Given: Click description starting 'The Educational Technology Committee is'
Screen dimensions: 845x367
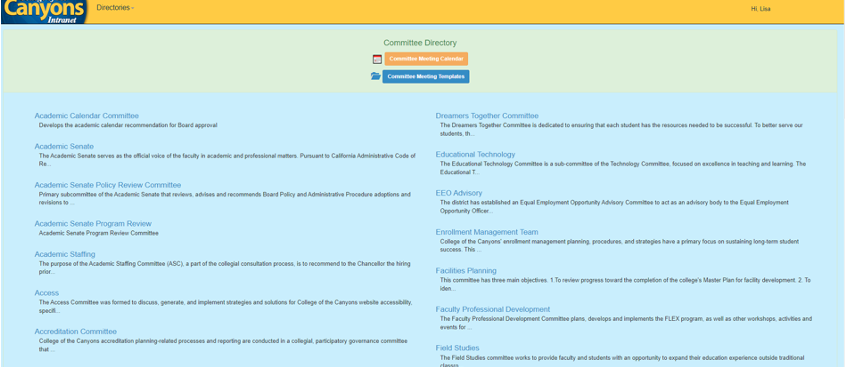Looking at the screenshot, I should coord(623,168).
